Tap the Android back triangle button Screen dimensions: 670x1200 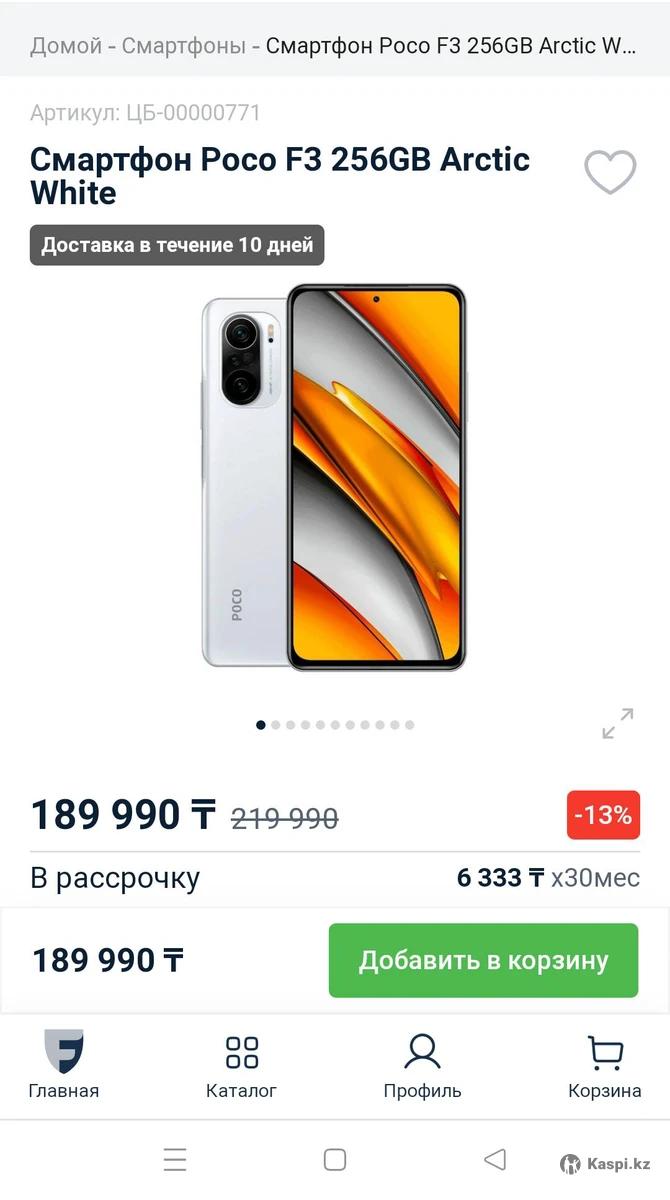(495, 1160)
